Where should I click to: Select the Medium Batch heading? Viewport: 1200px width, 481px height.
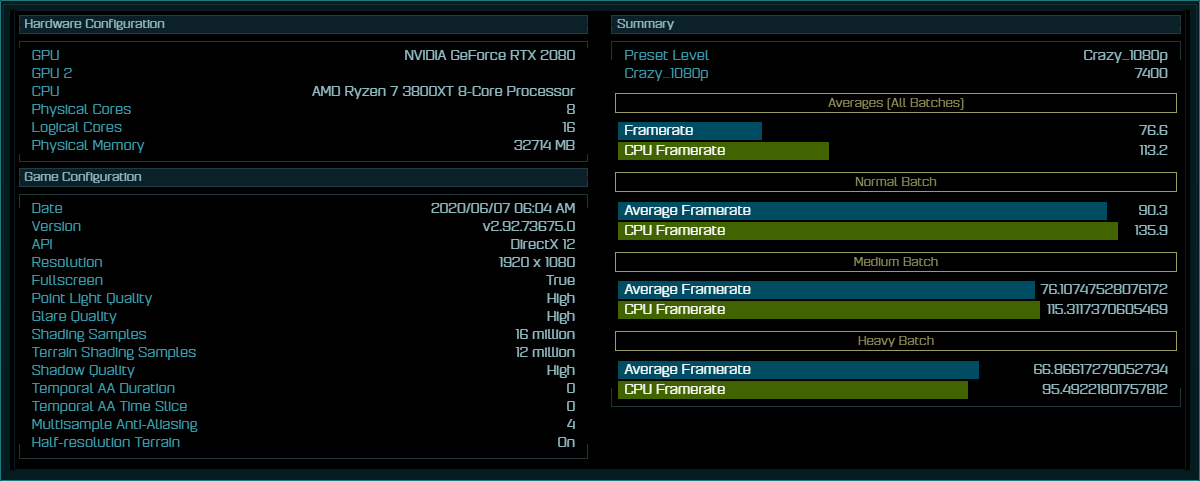[x=895, y=262]
